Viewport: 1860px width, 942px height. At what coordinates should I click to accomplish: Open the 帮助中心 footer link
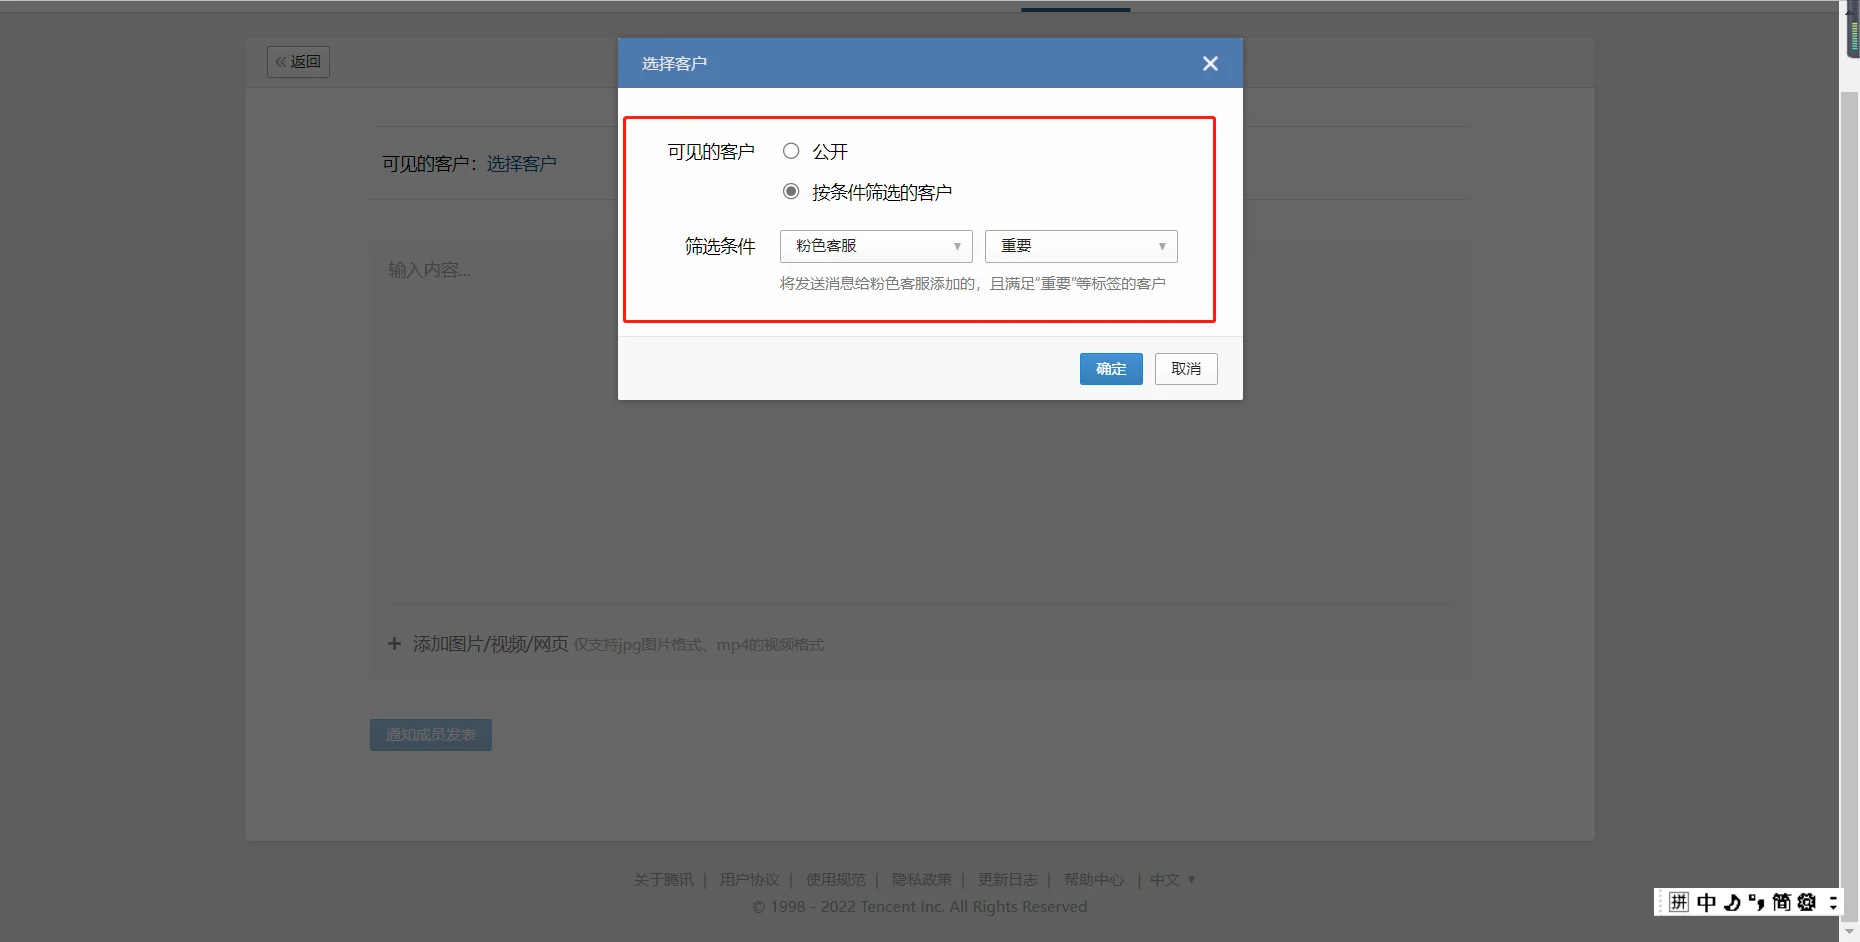[1093, 880]
